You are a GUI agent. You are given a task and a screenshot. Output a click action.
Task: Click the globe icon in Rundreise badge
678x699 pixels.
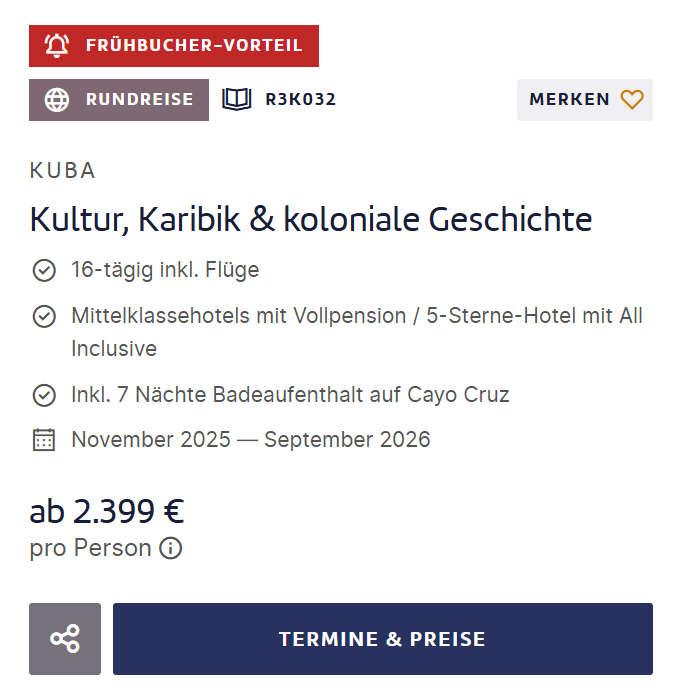coord(57,100)
